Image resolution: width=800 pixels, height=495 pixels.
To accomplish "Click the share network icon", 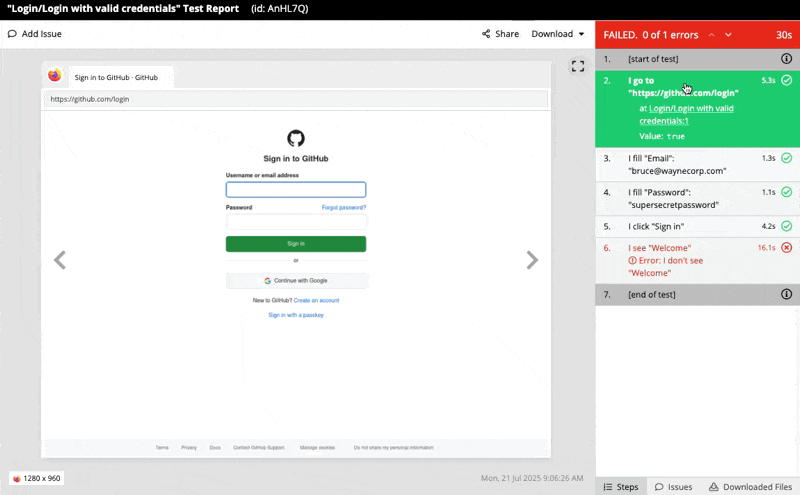I will [486, 34].
